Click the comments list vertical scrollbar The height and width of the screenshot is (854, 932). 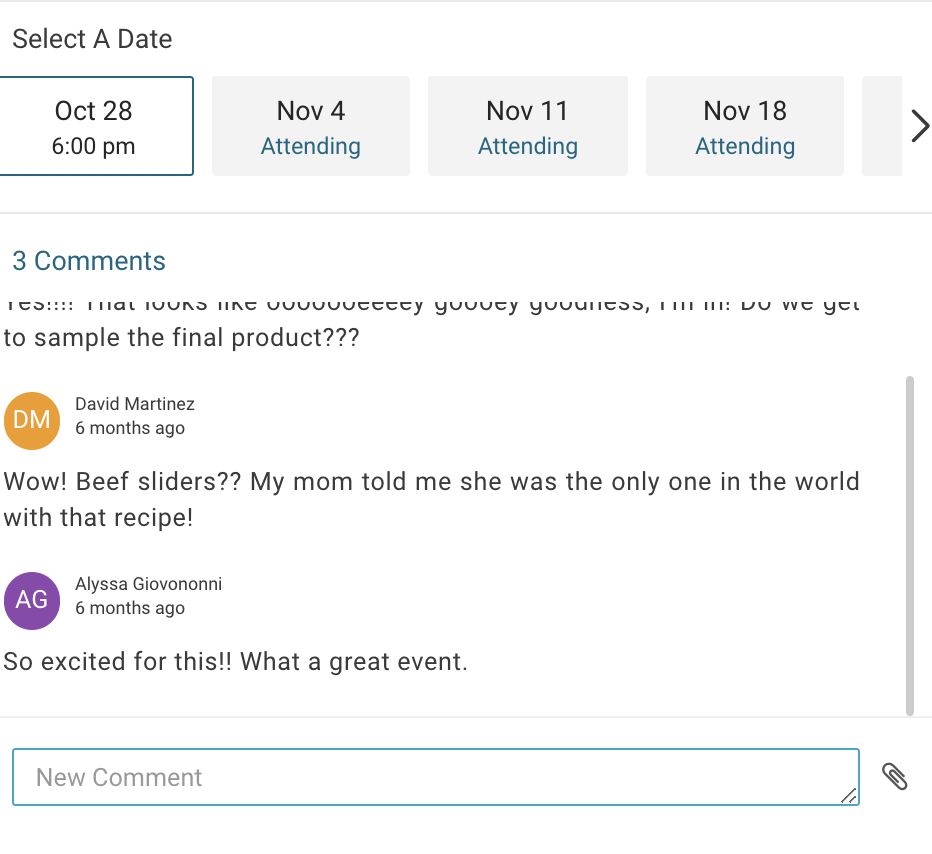tap(909, 545)
